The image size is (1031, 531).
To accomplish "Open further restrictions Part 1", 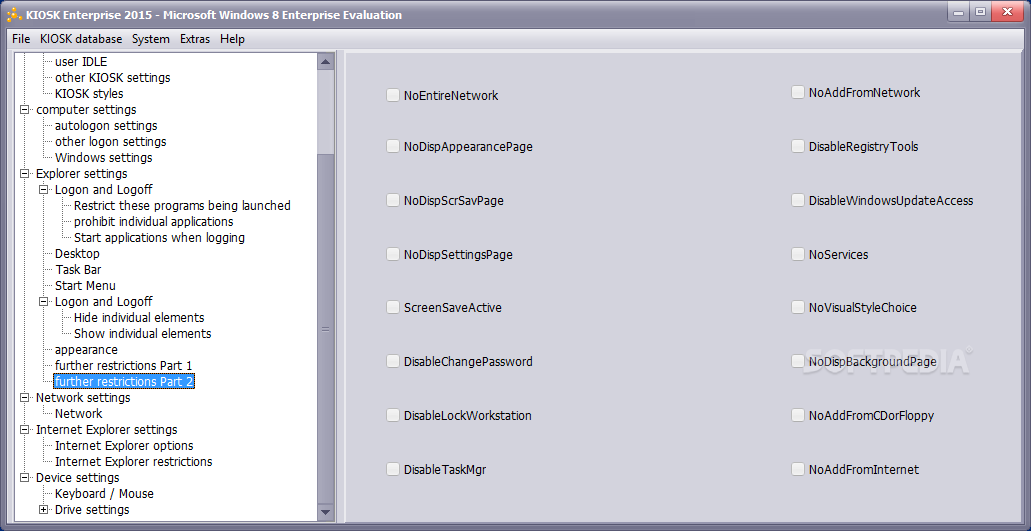I will [124, 365].
